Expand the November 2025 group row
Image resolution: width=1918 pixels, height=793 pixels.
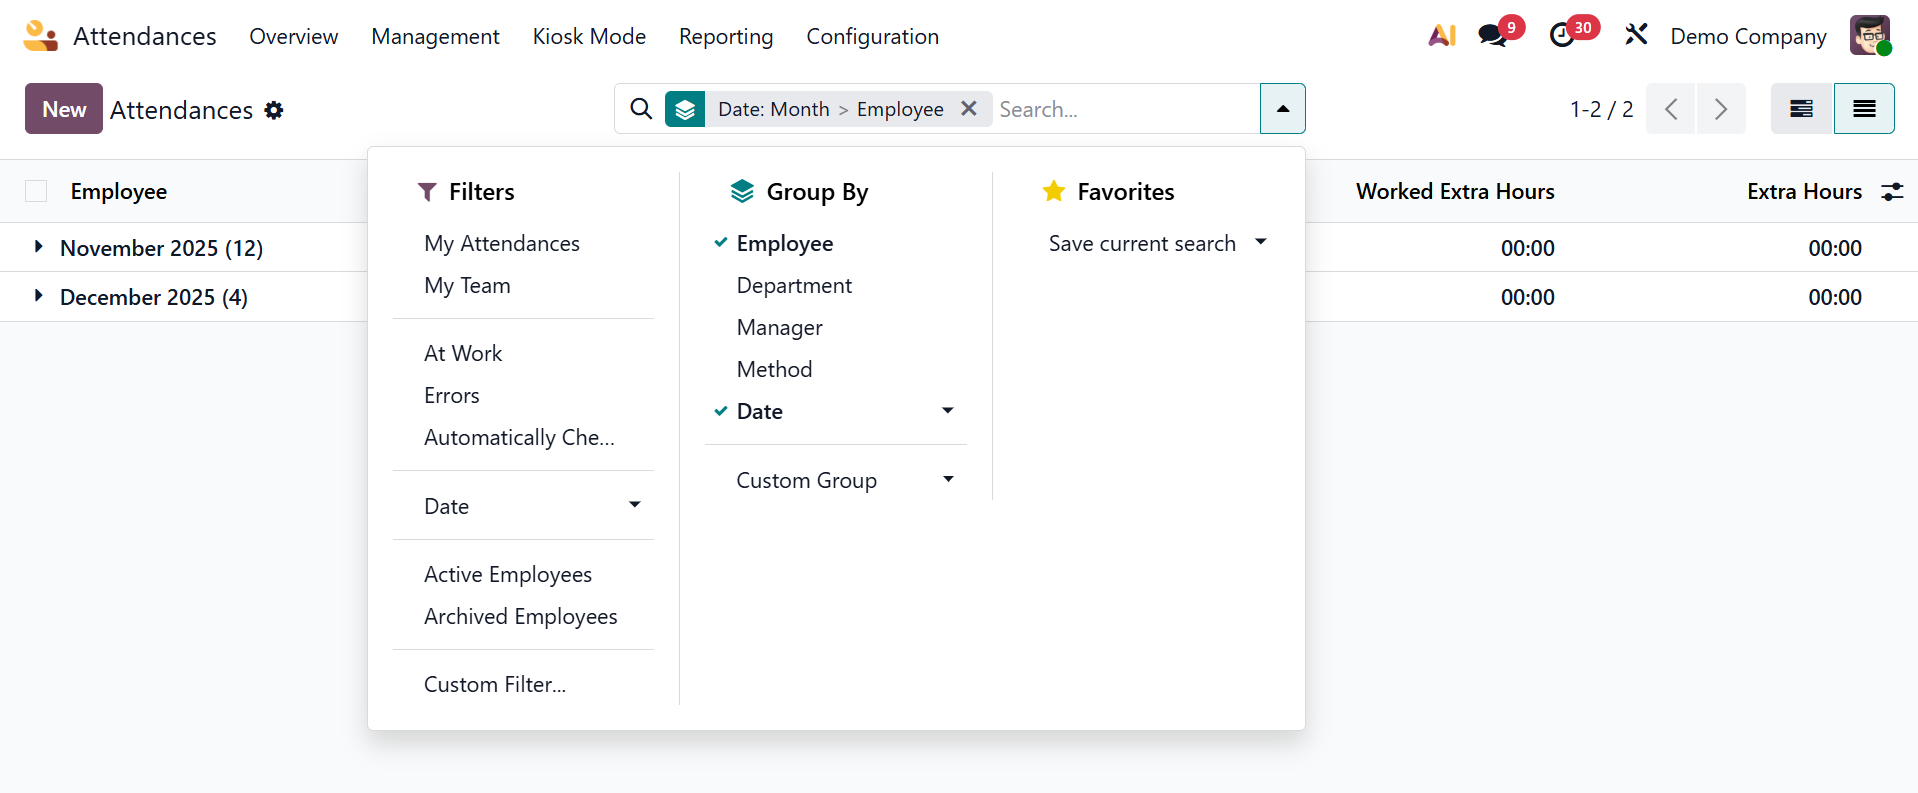point(39,247)
